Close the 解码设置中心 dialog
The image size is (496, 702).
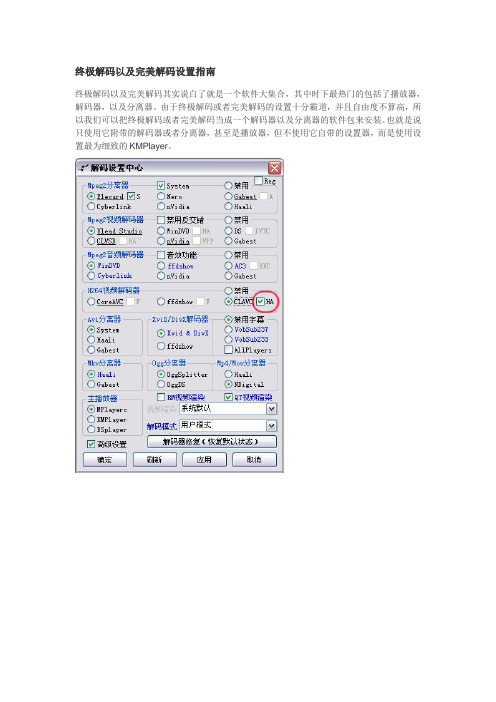(274, 168)
